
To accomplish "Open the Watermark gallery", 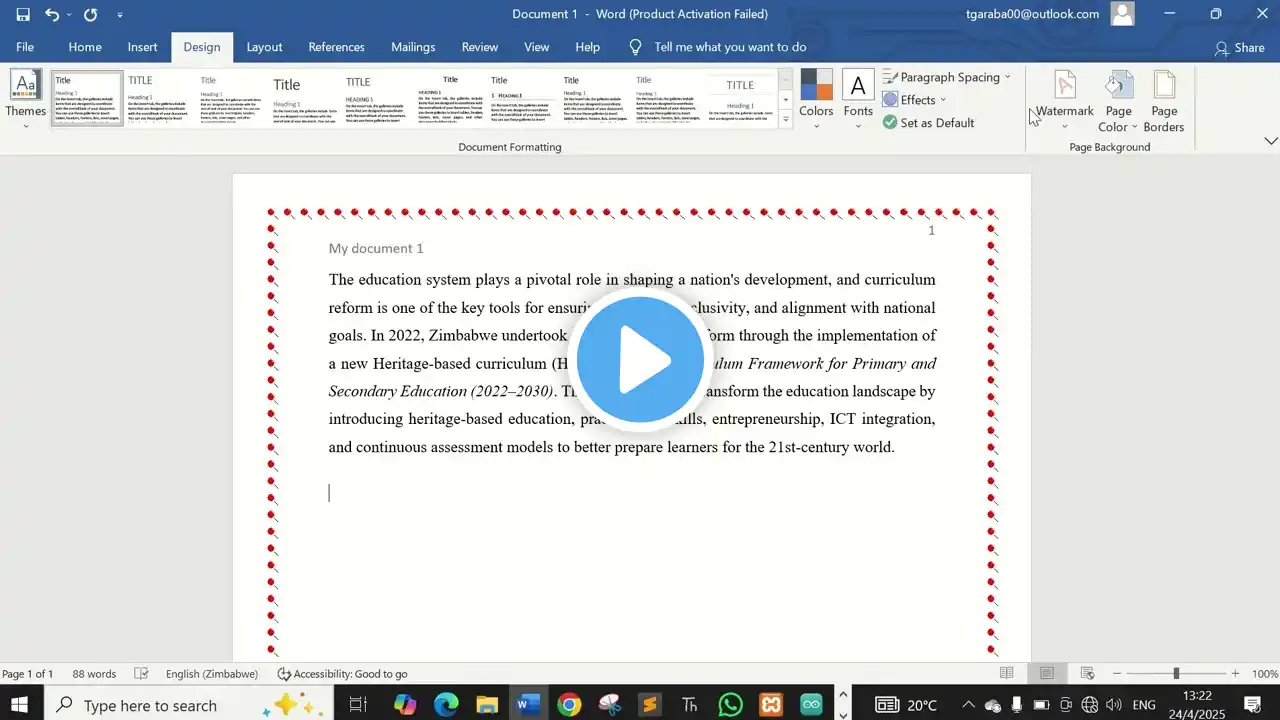I will (x=1064, y=99).
